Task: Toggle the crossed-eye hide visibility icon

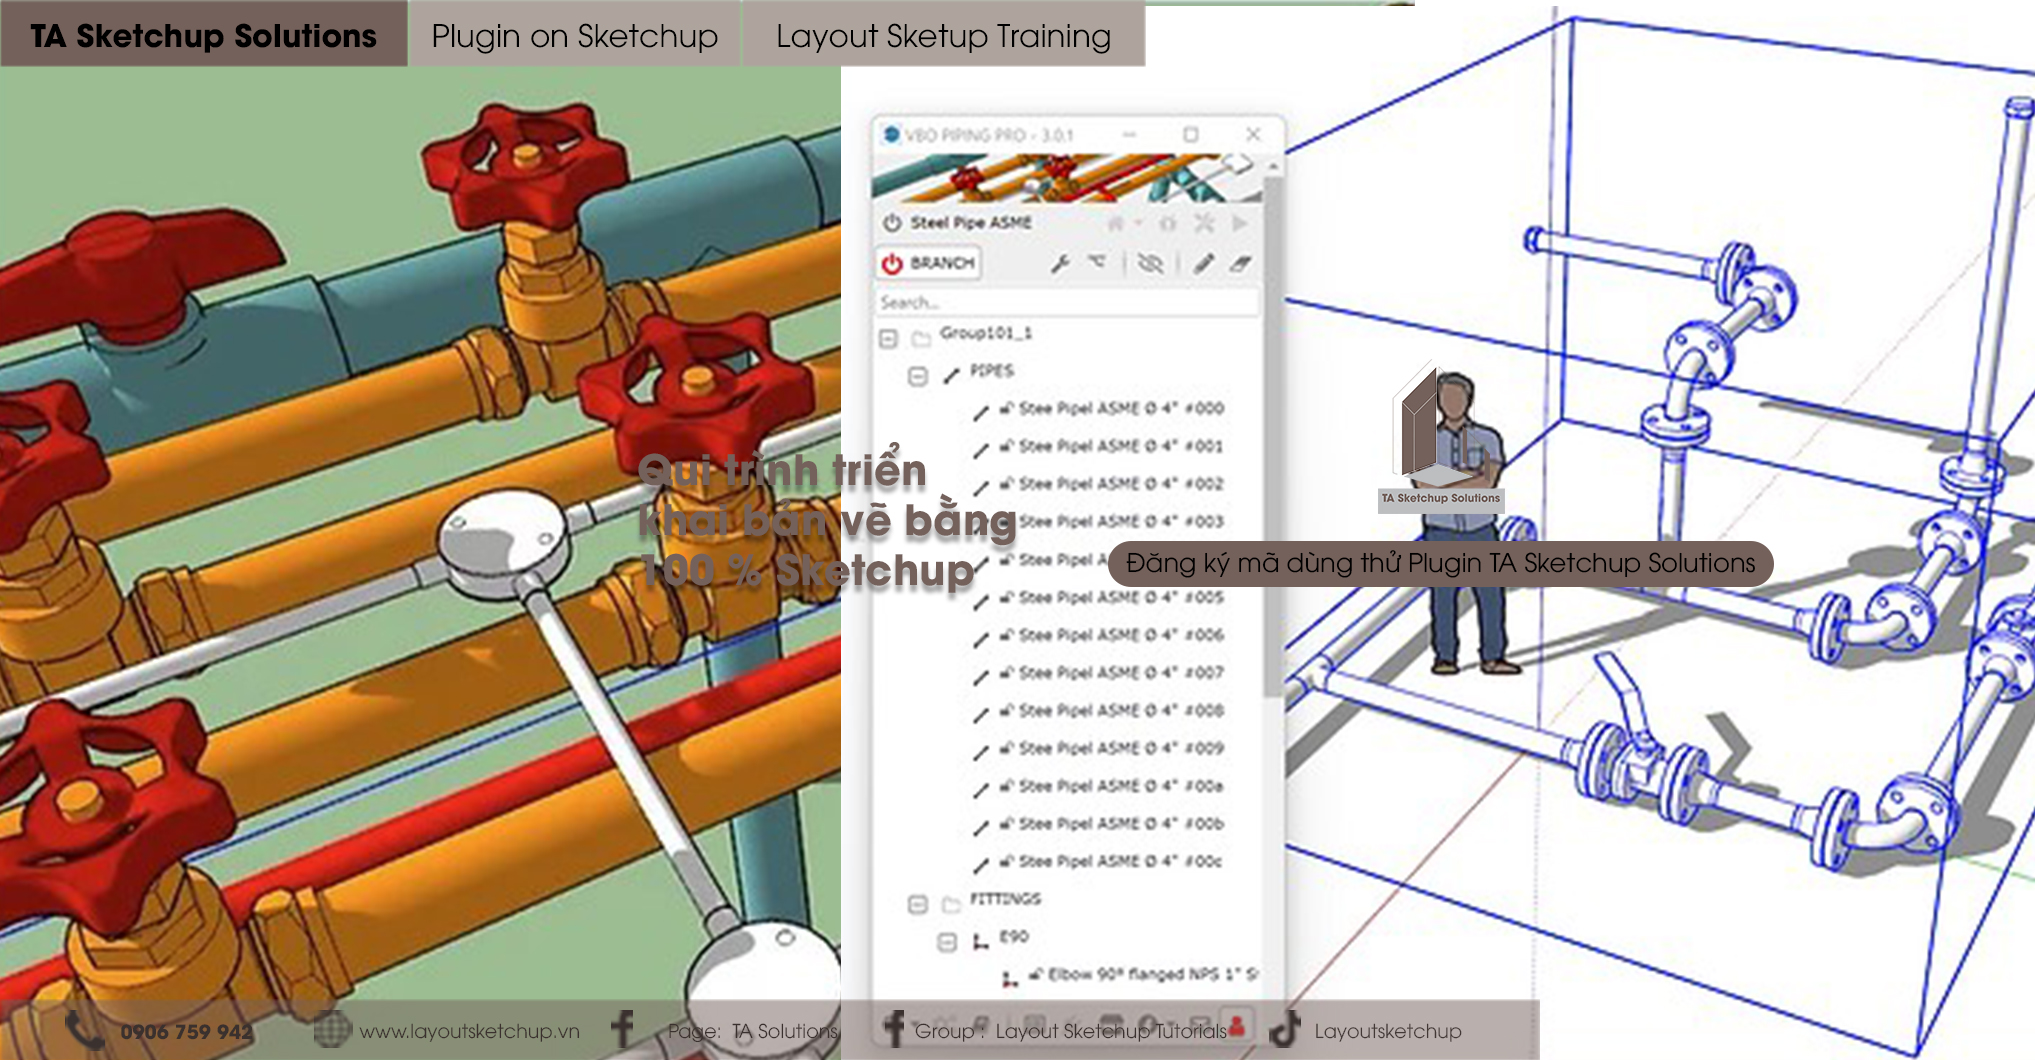Action: pyautogui.click(x=1150, y=263)
